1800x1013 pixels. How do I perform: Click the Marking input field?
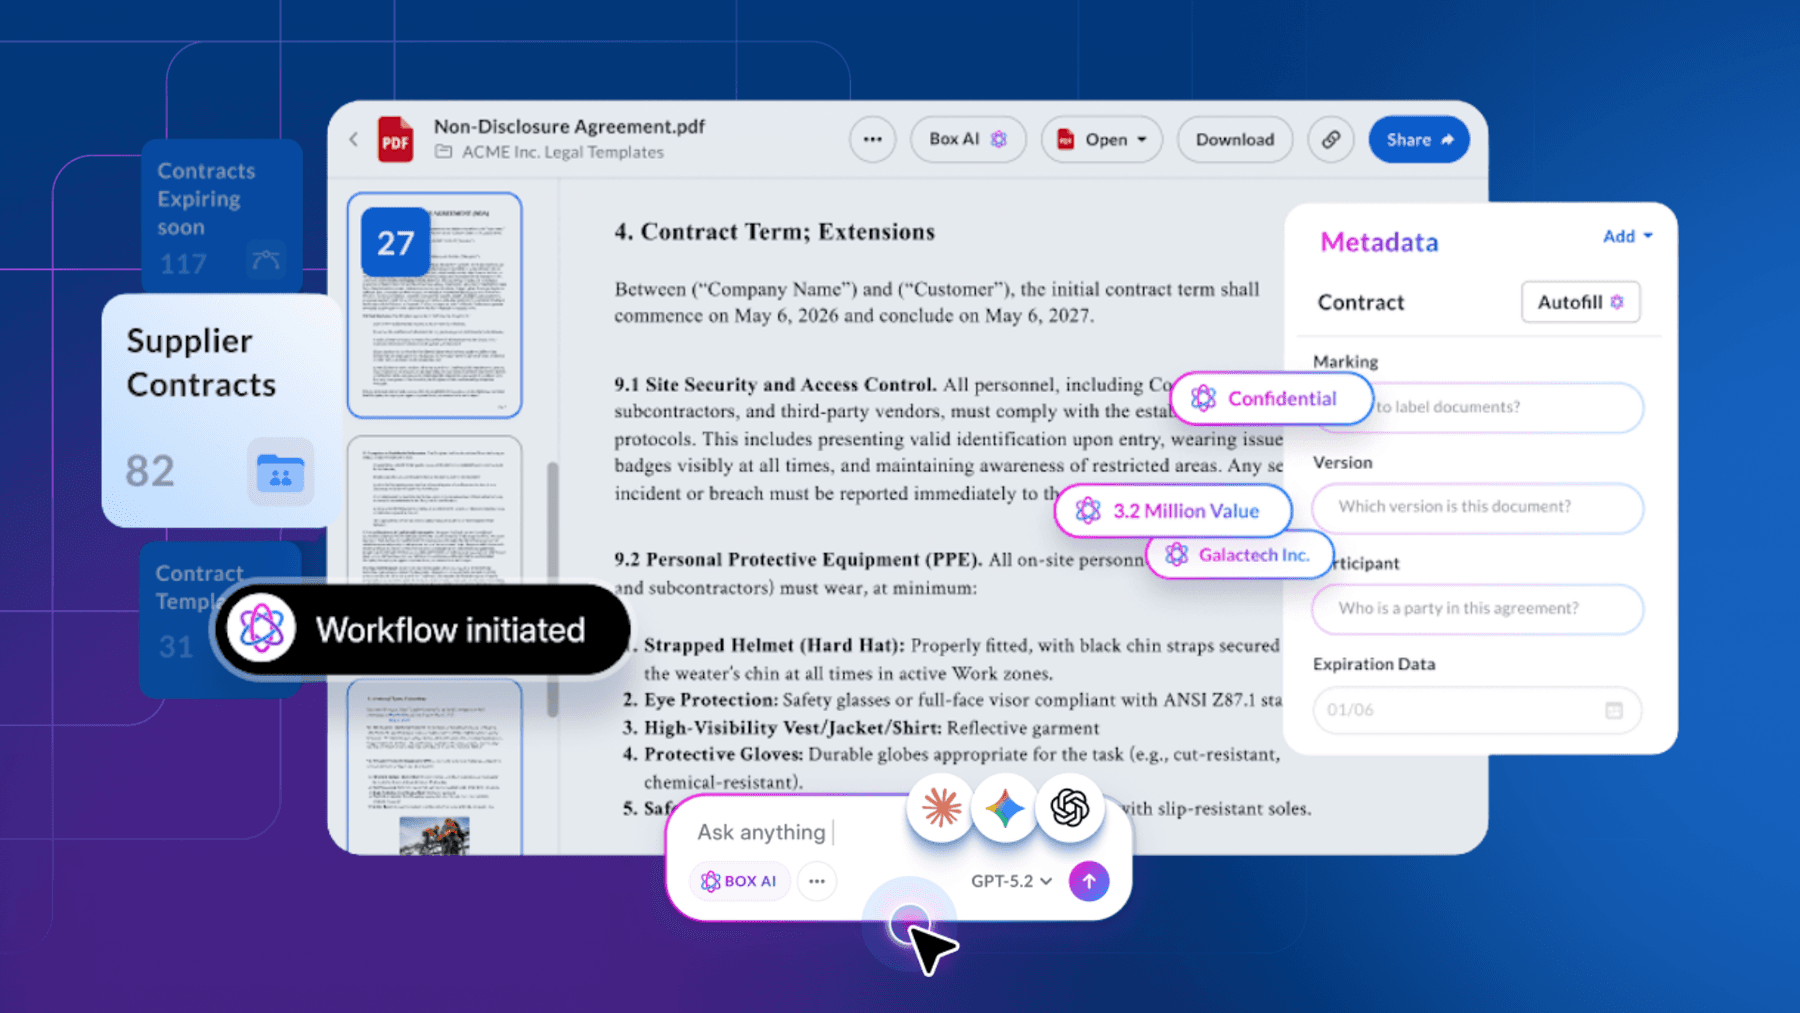(1478, 407)
